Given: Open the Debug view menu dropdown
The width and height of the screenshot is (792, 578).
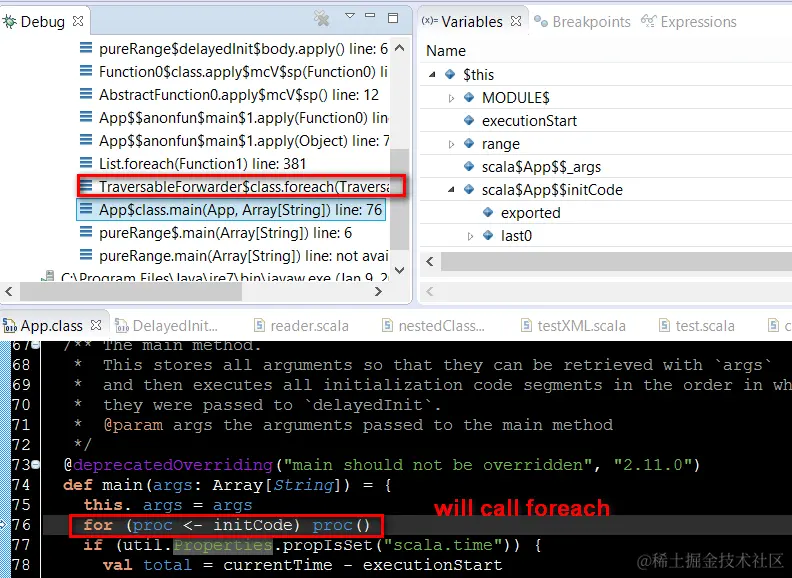Looking at the screenshot, I should tap(350, 16).
